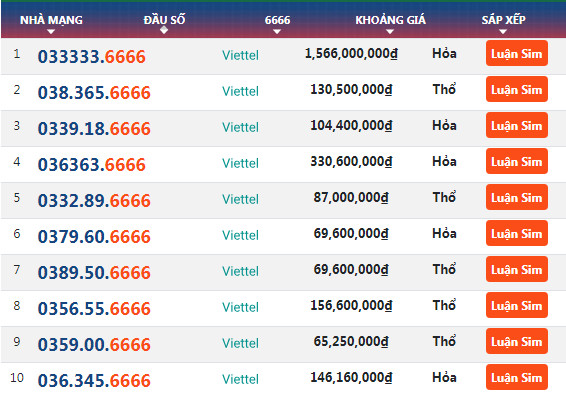Image resolution: width=566 pixels, height=398 pixels.
Task: Click Luận Sim for 0379.60.6666
Action: point(517,233)
